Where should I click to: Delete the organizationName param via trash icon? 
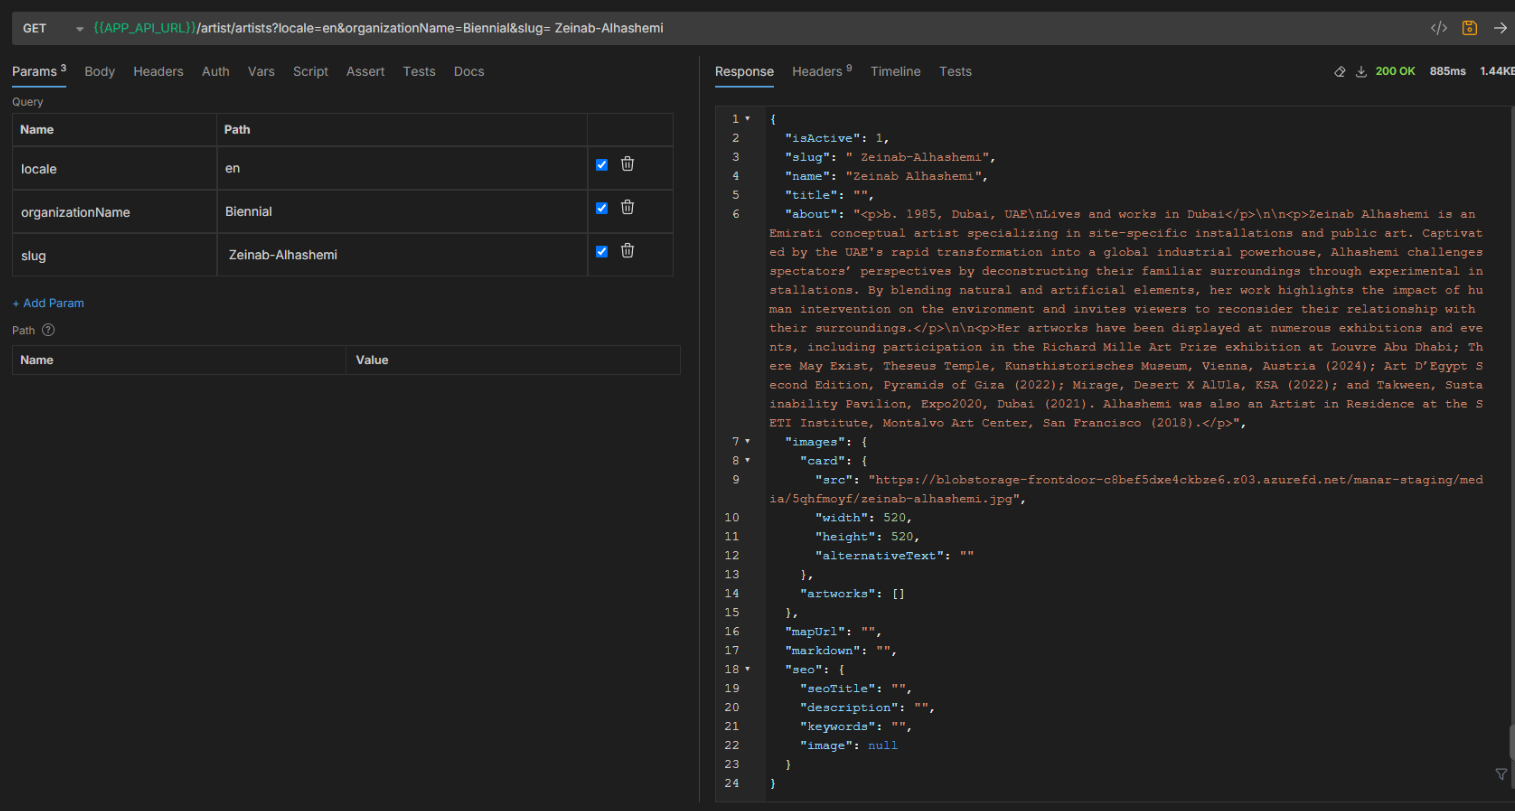627,207
